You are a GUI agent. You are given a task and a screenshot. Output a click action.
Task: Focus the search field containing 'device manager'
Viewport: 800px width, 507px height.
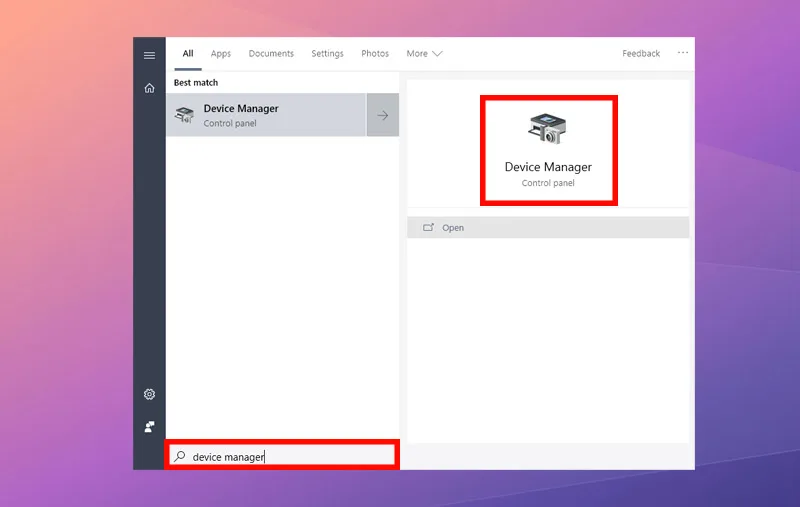tap(290, 456)
